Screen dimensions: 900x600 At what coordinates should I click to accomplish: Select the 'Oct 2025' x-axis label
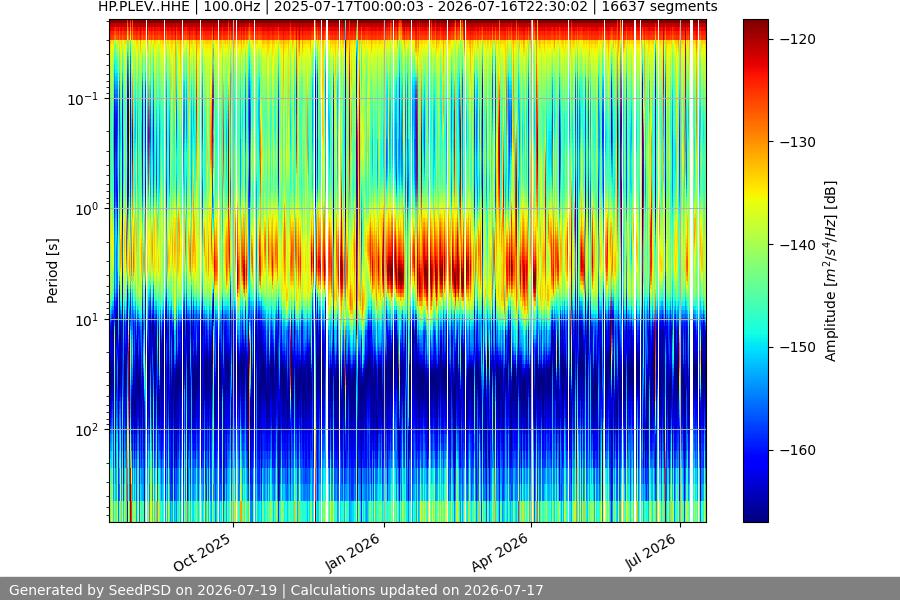coord(202,552)
